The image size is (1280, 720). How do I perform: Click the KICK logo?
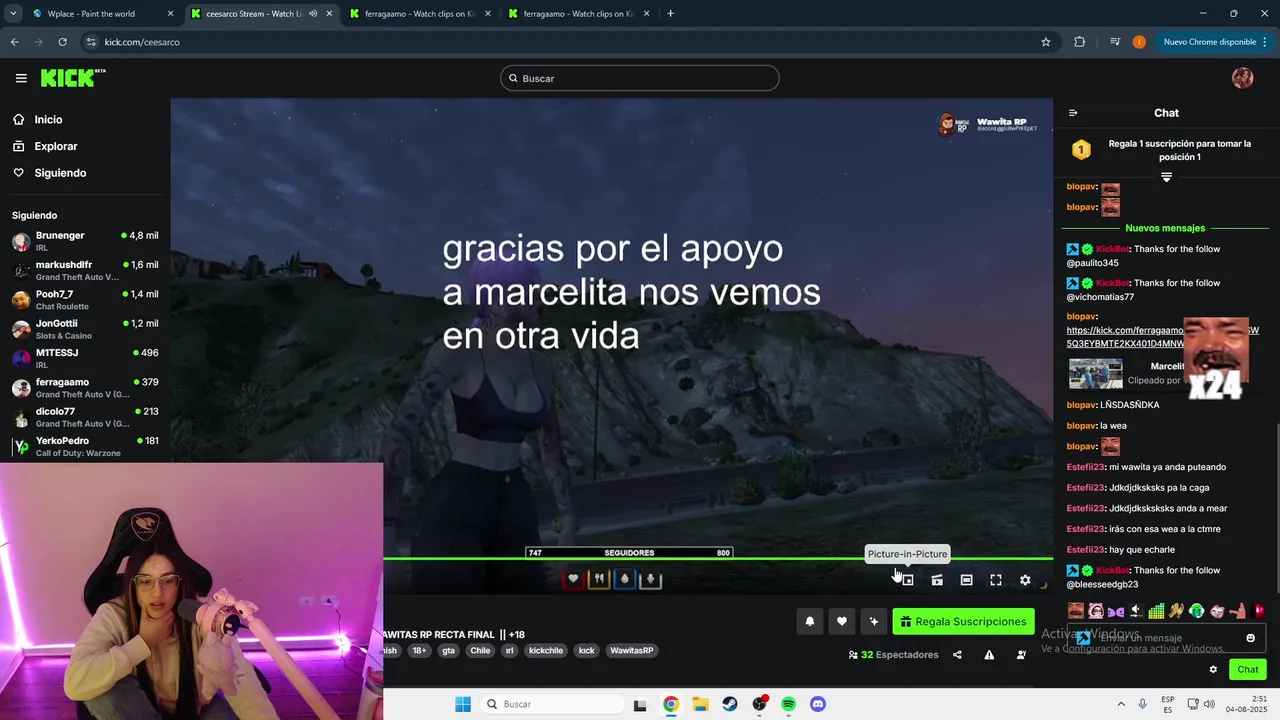tap(73, 78)
